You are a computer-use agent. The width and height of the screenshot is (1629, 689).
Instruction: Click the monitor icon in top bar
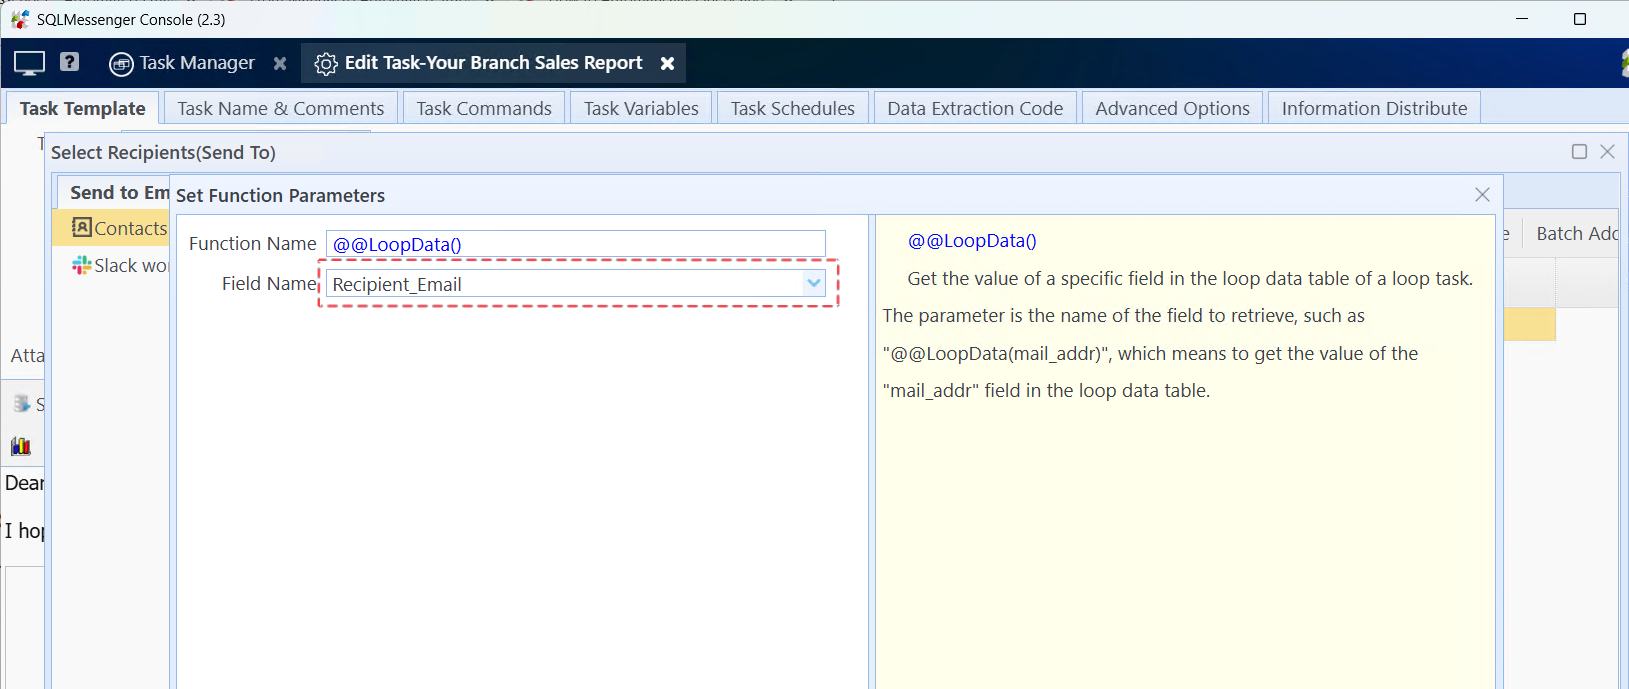29,63
